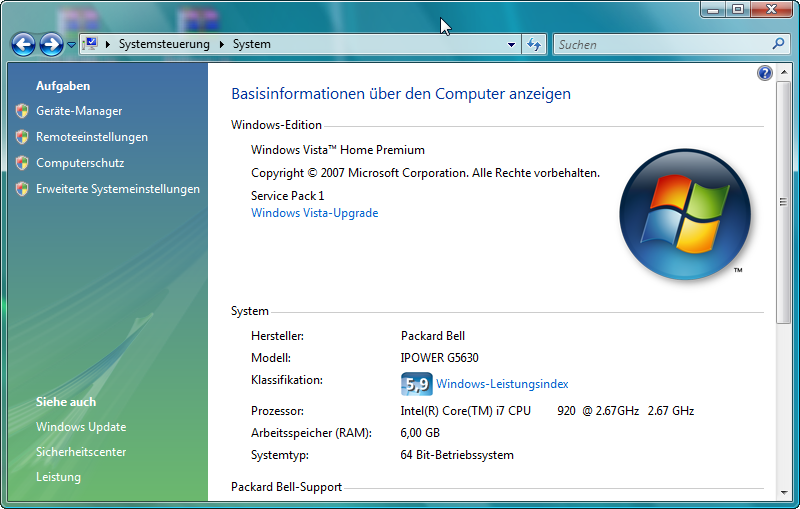Click into the Suchen search field
The width and height of the screenshot is (800, 509).
pos(660,44)
